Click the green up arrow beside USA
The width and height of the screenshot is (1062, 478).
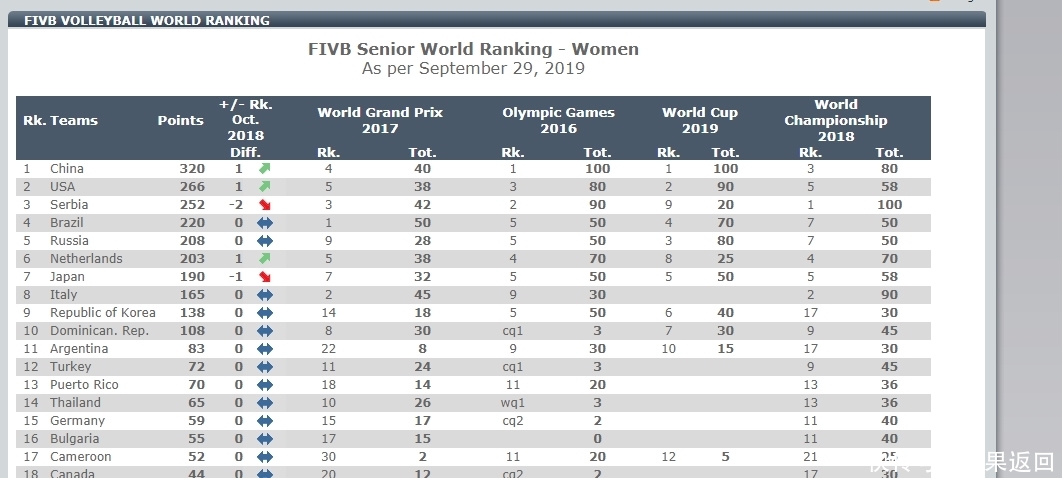click(265, 187)
